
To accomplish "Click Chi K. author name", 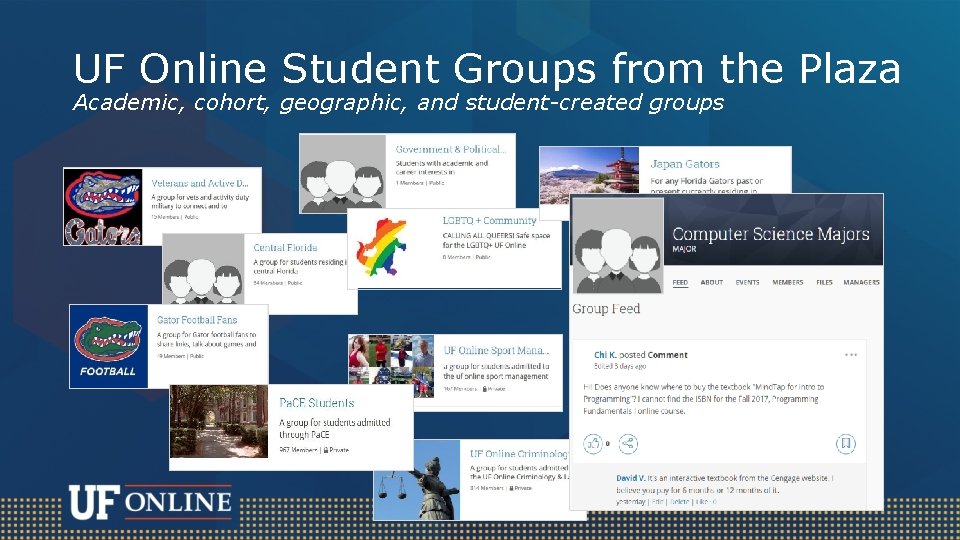I will click(605, 354).
